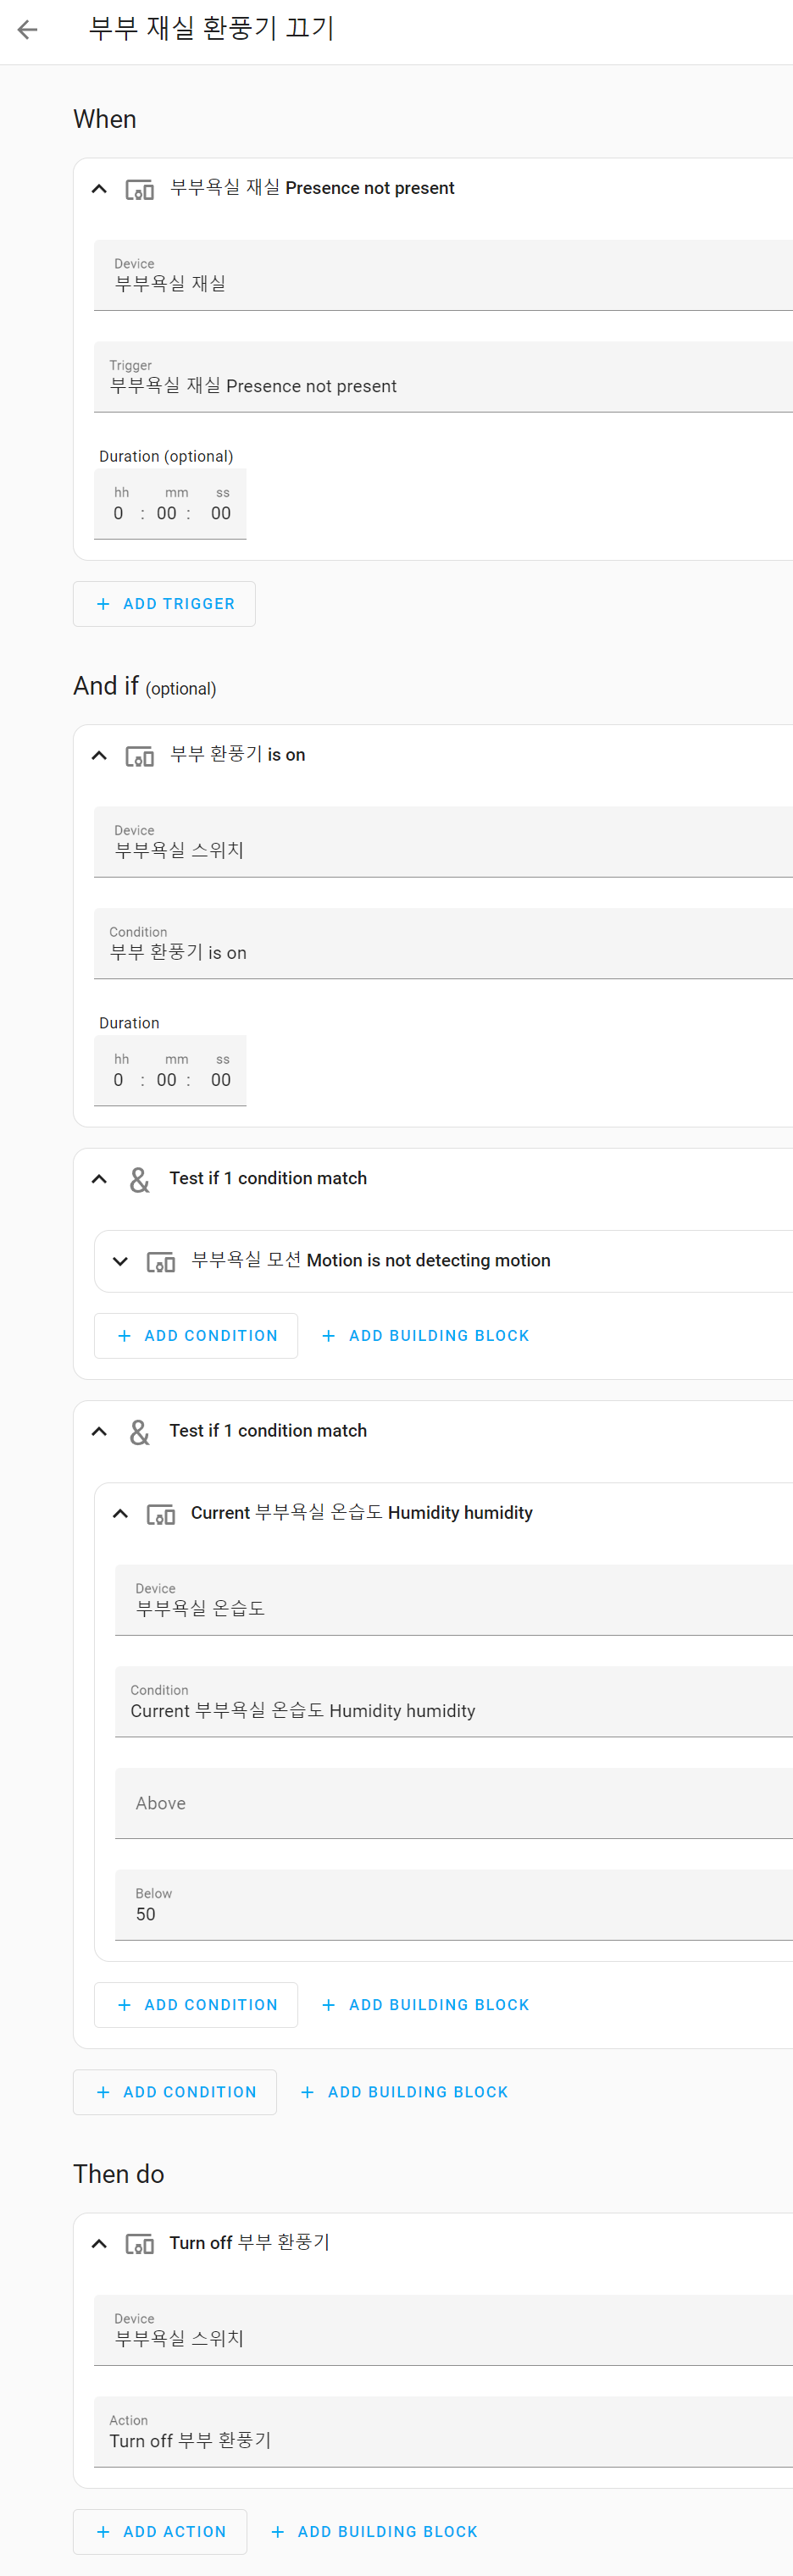Image resolution: width=793 pixels, height=2576 pixels.
Task: Click device icon of Humidity humidity condition
Action: (160, 1514)
